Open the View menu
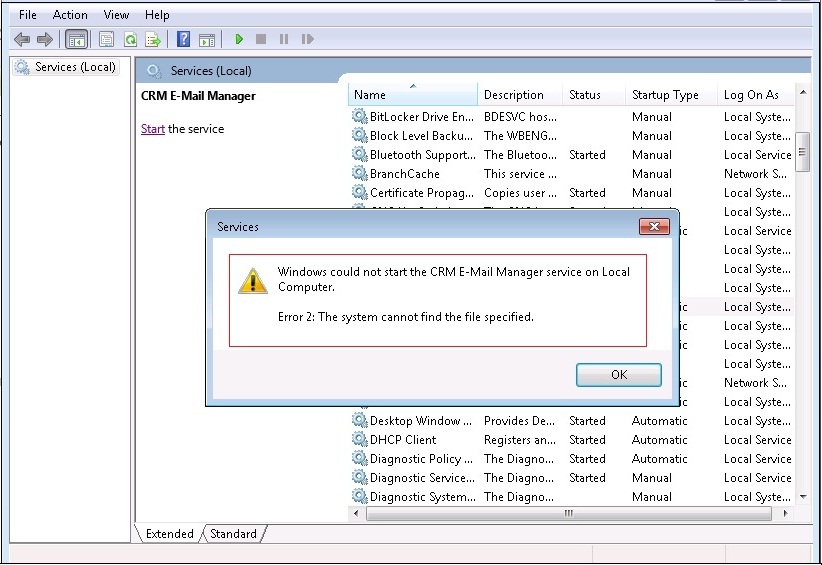822x565 pixels. (116, 15)
